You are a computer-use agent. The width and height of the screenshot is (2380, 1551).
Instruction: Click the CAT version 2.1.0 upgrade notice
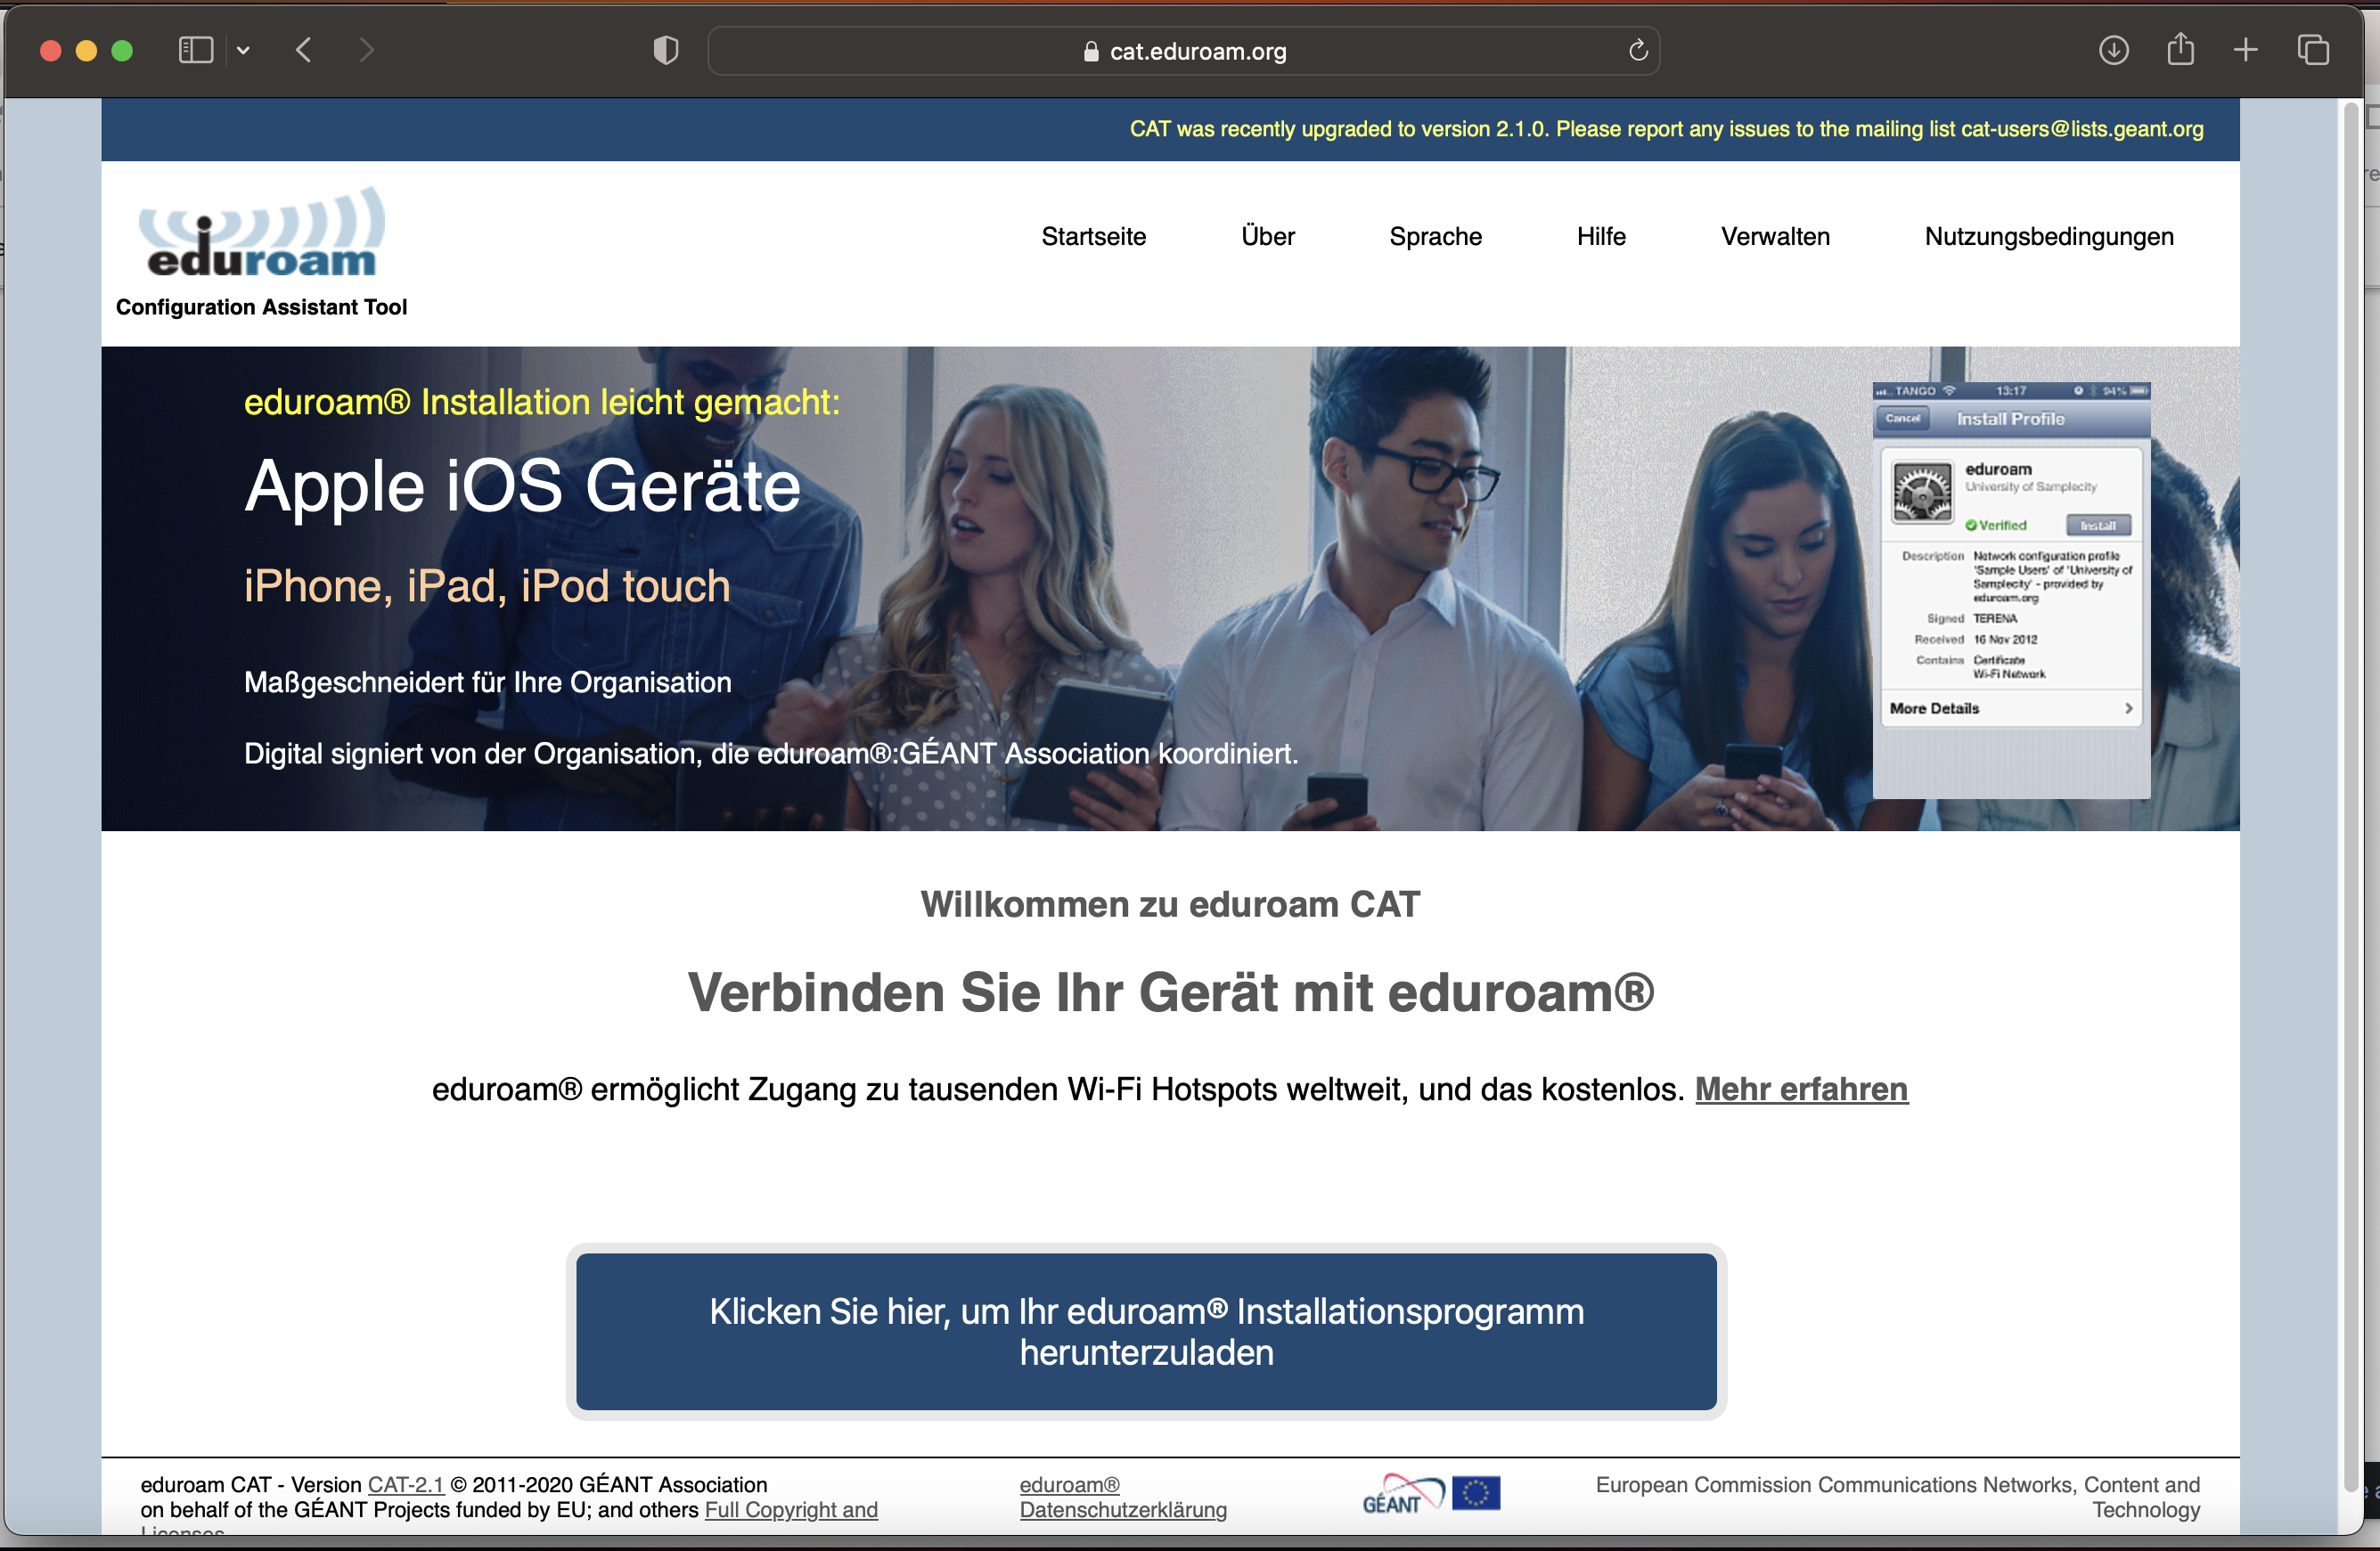tap(1666, 129)
